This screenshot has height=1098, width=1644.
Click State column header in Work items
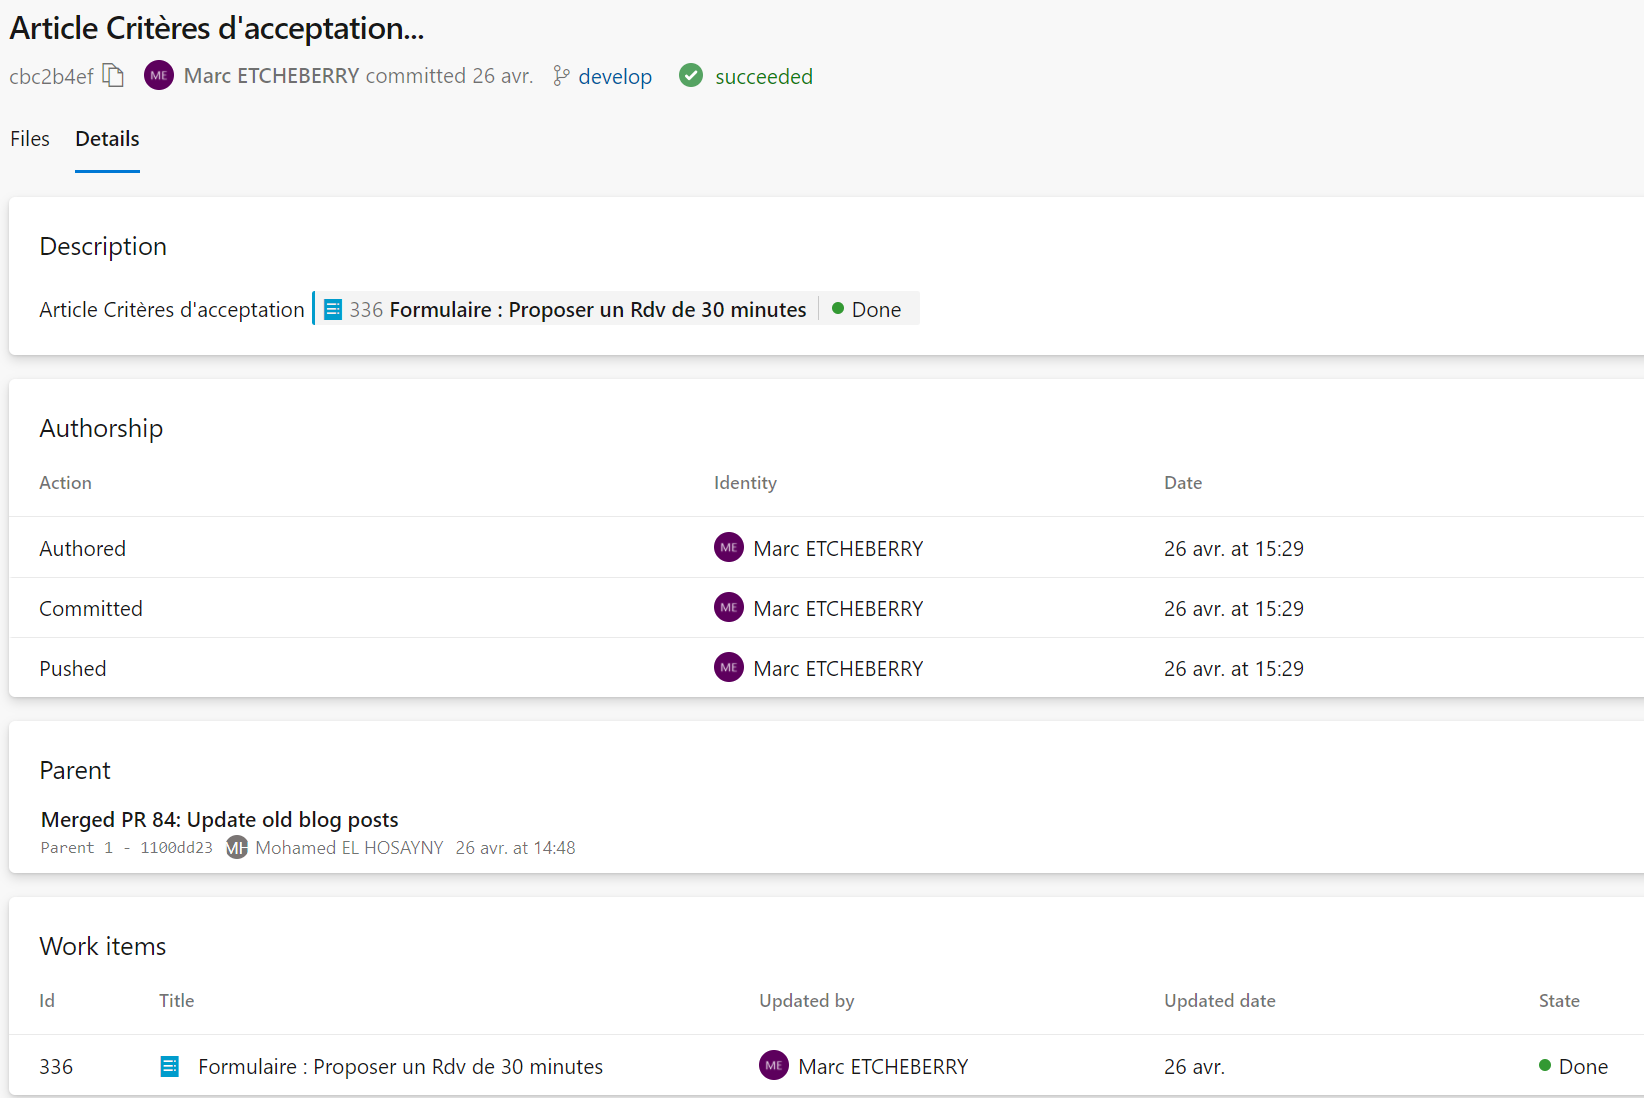click(x=1559, y=1001)
